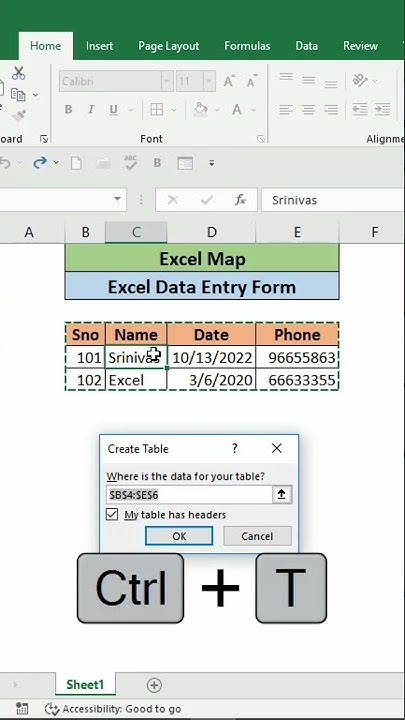Select the Sheet1 tab
The width and height of the screenshot is (405, 720).
pos(85,685)
